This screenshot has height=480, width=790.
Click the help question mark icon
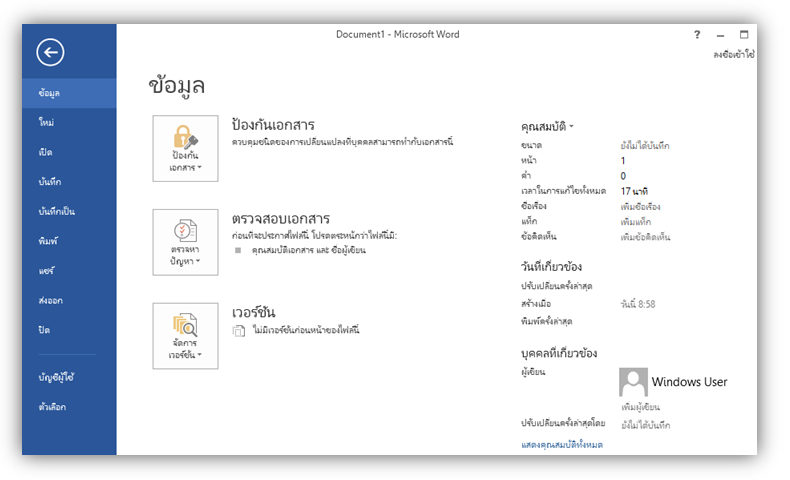[697, 35]
